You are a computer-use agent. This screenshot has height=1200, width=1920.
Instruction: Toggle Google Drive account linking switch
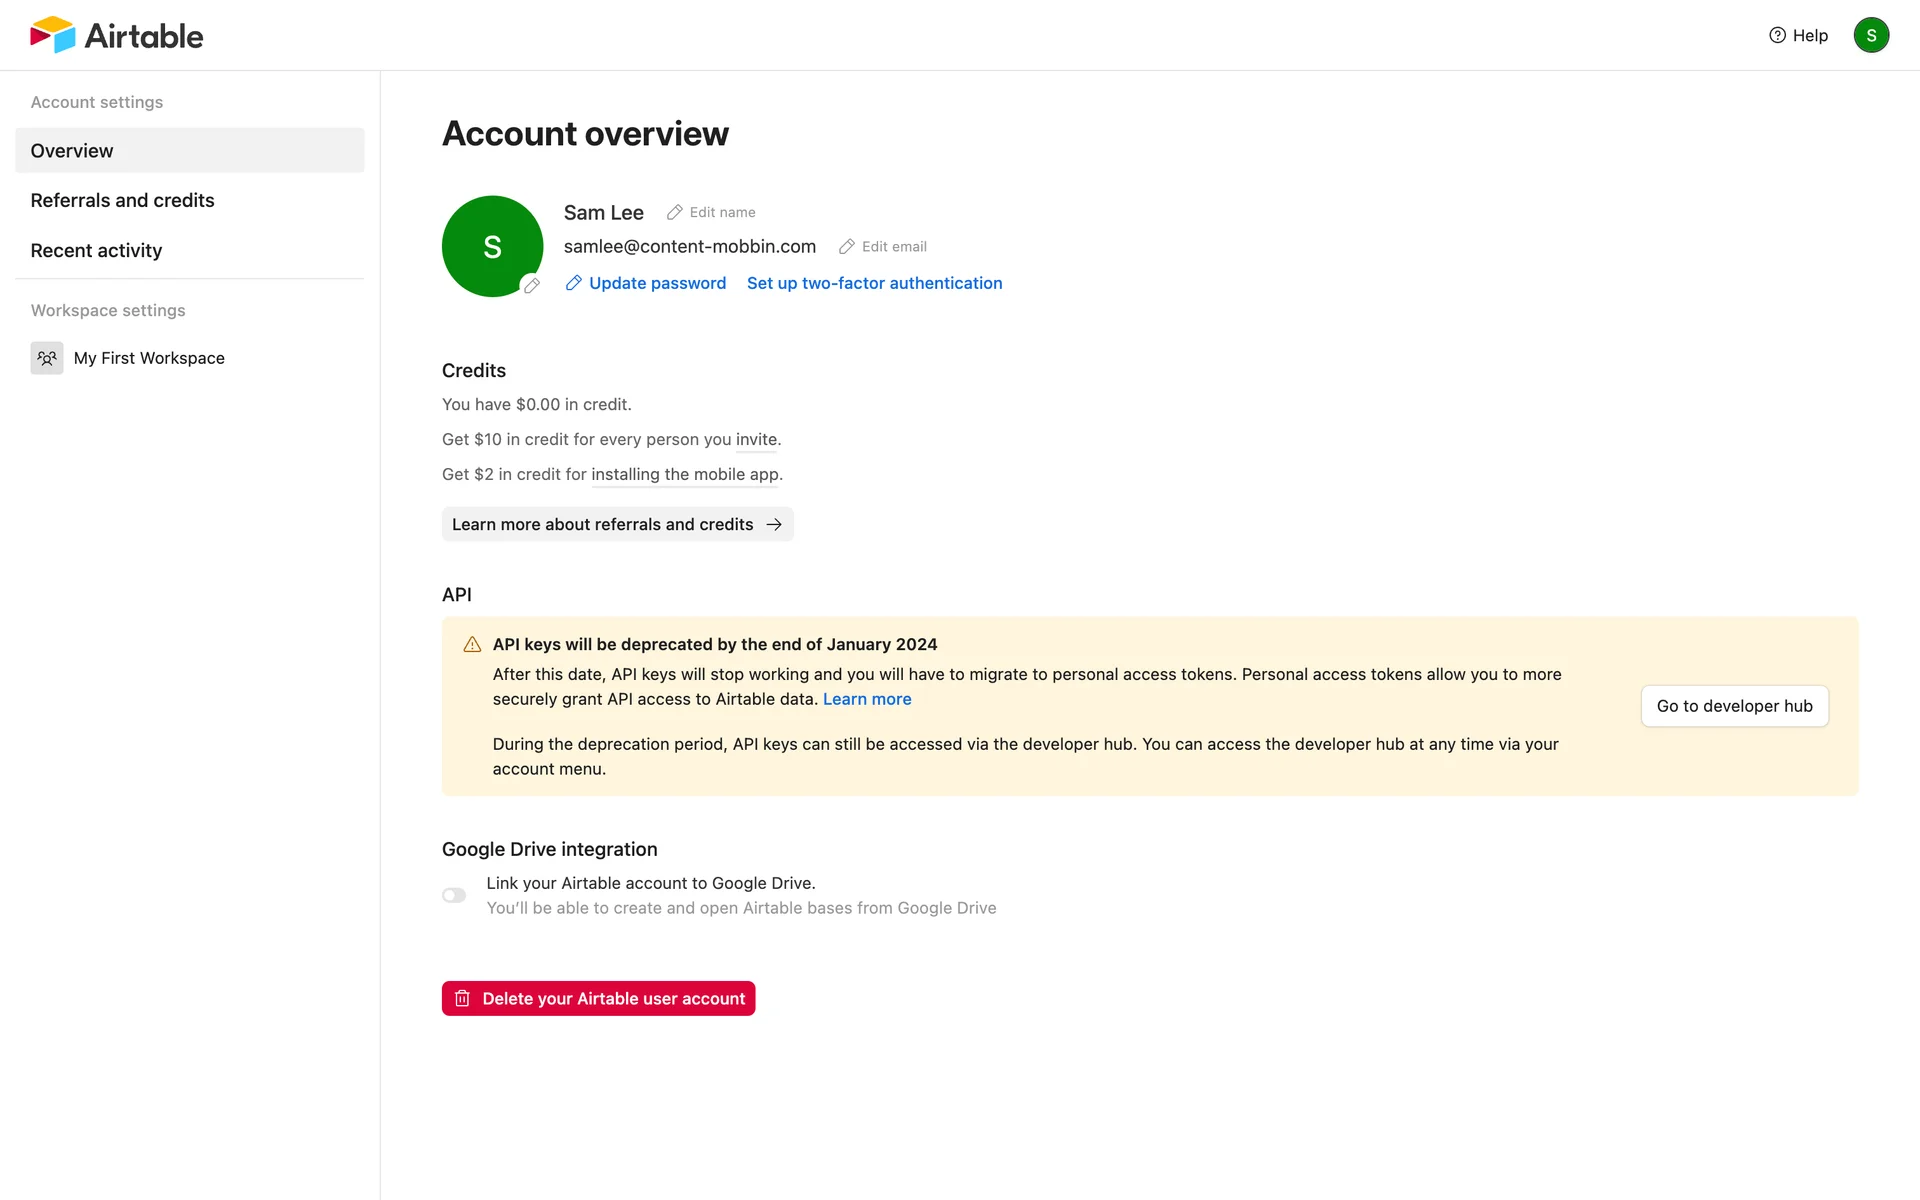click(454, 895)
